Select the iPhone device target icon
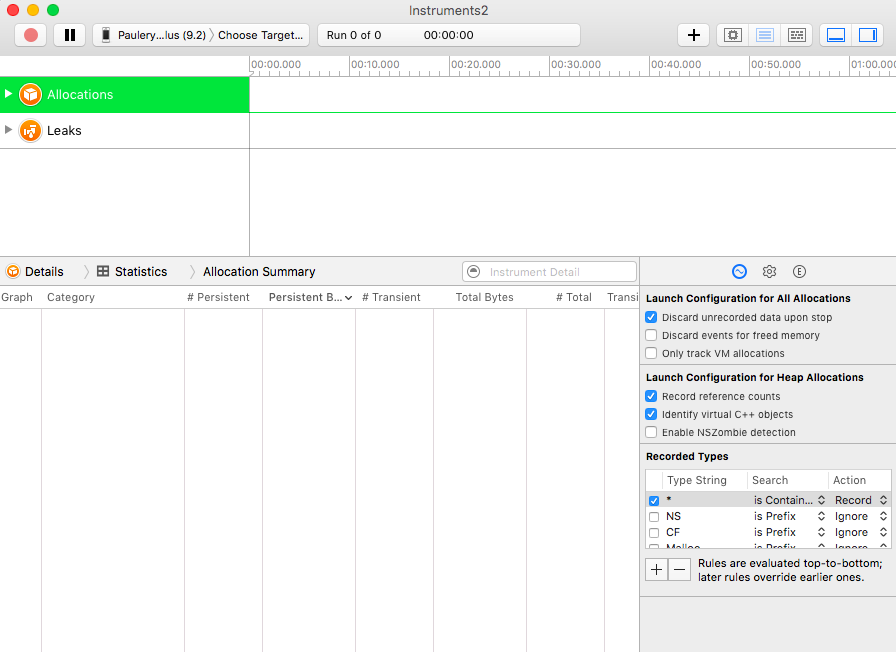This screenshot has height=652, width=896. point(106,35)
